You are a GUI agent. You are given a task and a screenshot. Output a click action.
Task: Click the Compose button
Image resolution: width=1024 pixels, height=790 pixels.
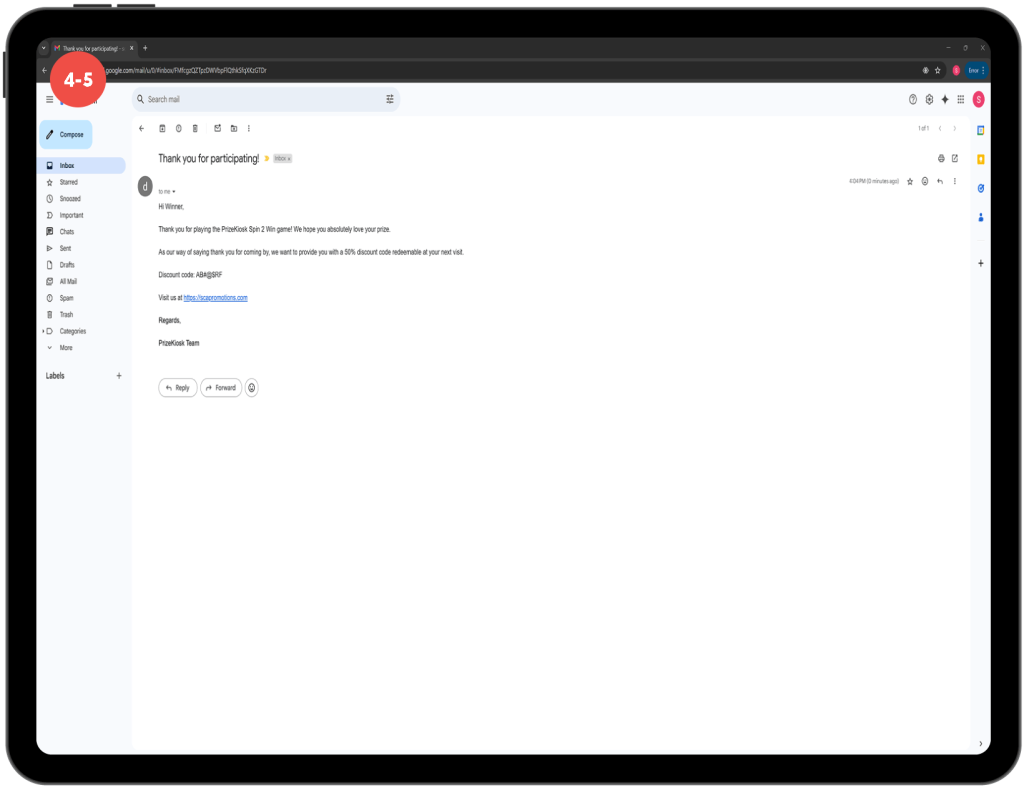click(66, 134)
